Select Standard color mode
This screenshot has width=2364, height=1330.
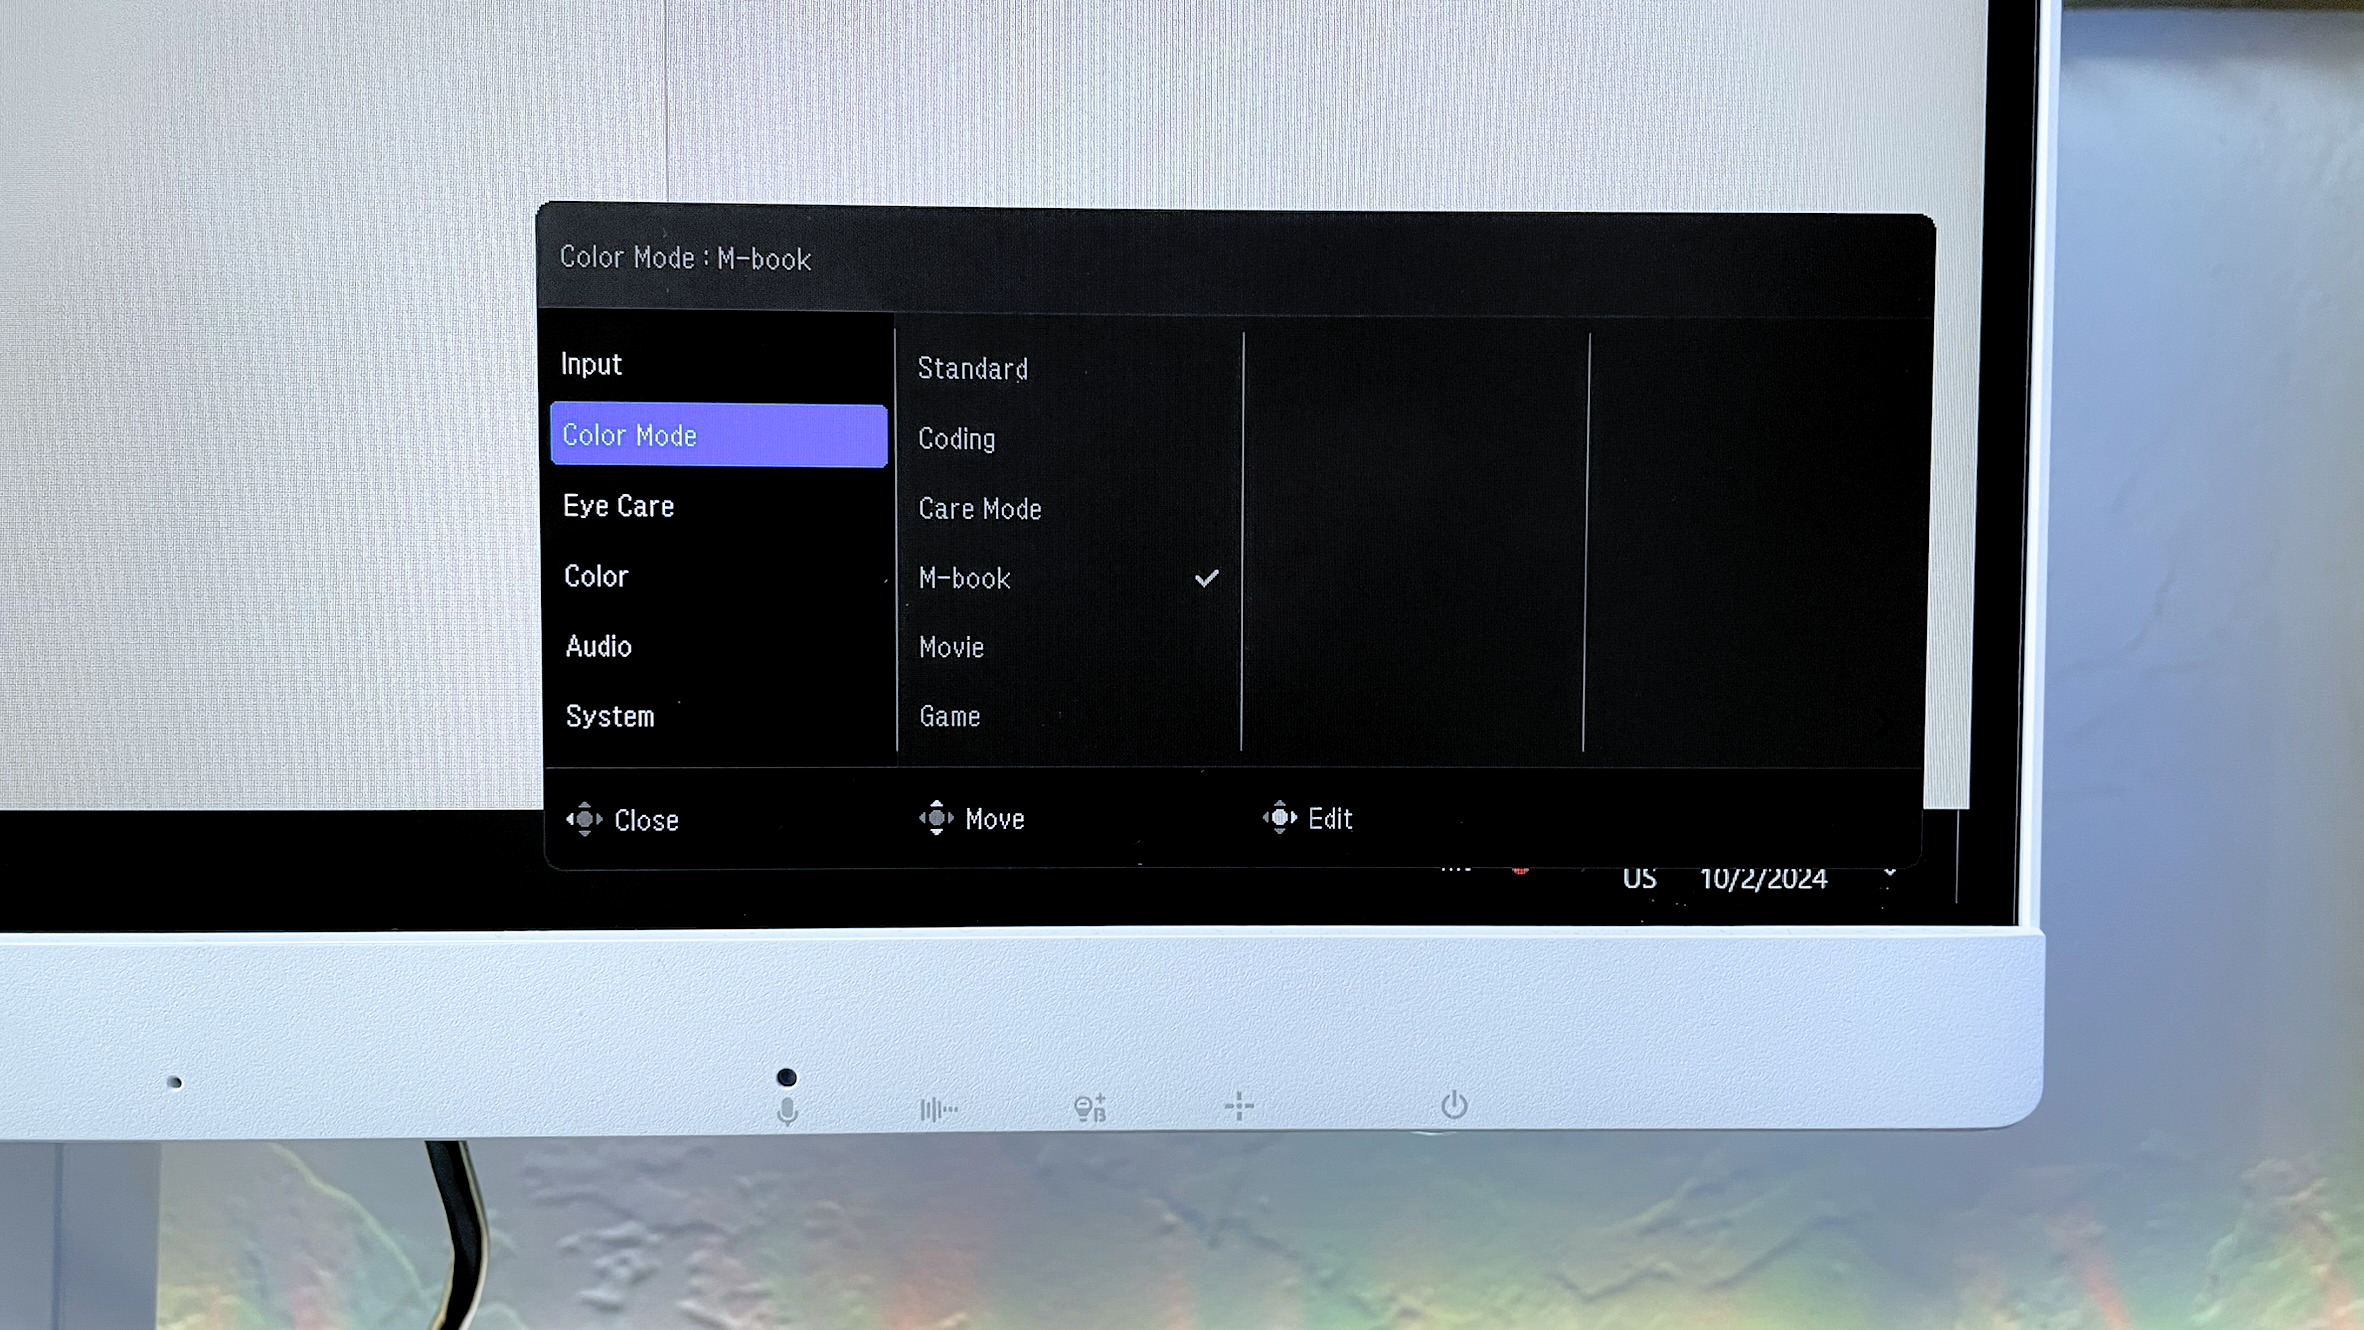(x=971, y=369)
